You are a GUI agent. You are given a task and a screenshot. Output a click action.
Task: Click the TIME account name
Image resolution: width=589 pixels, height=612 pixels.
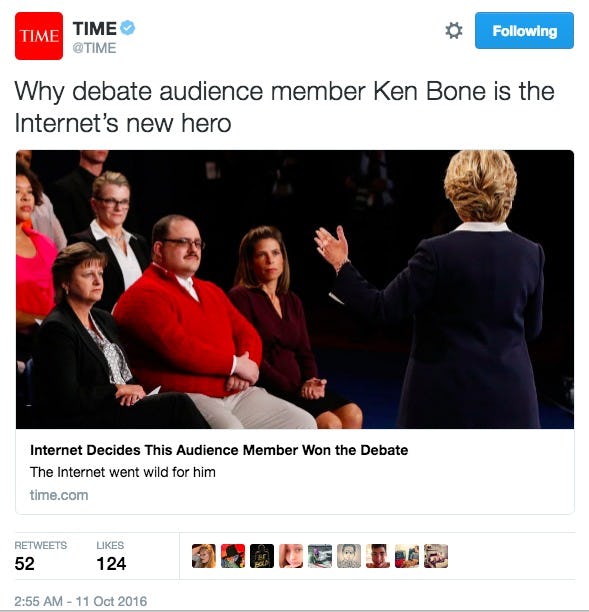94,28
